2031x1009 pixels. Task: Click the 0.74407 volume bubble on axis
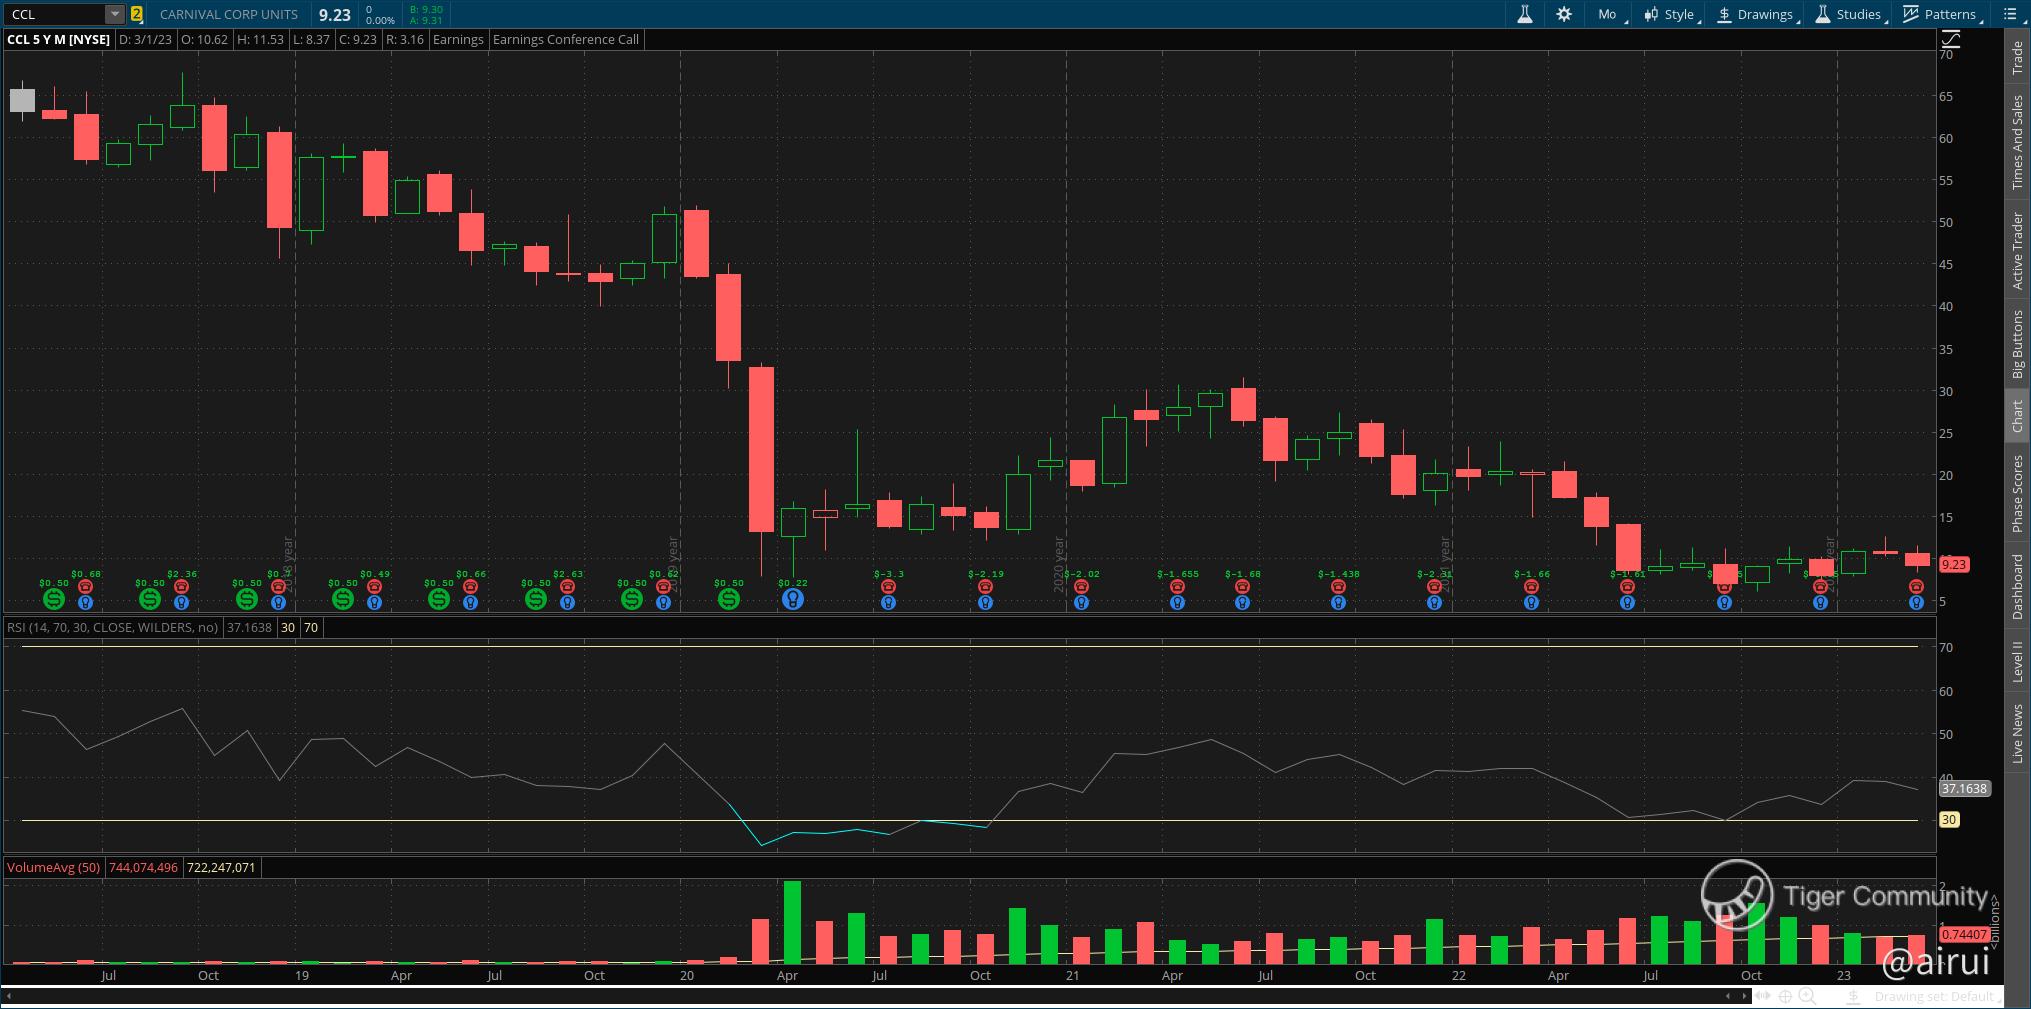point(1963,935)
